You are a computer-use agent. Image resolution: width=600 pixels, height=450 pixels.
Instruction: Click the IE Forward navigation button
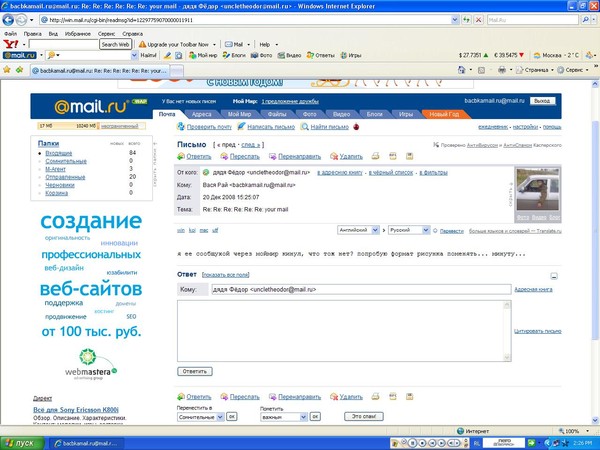(21, 20)
